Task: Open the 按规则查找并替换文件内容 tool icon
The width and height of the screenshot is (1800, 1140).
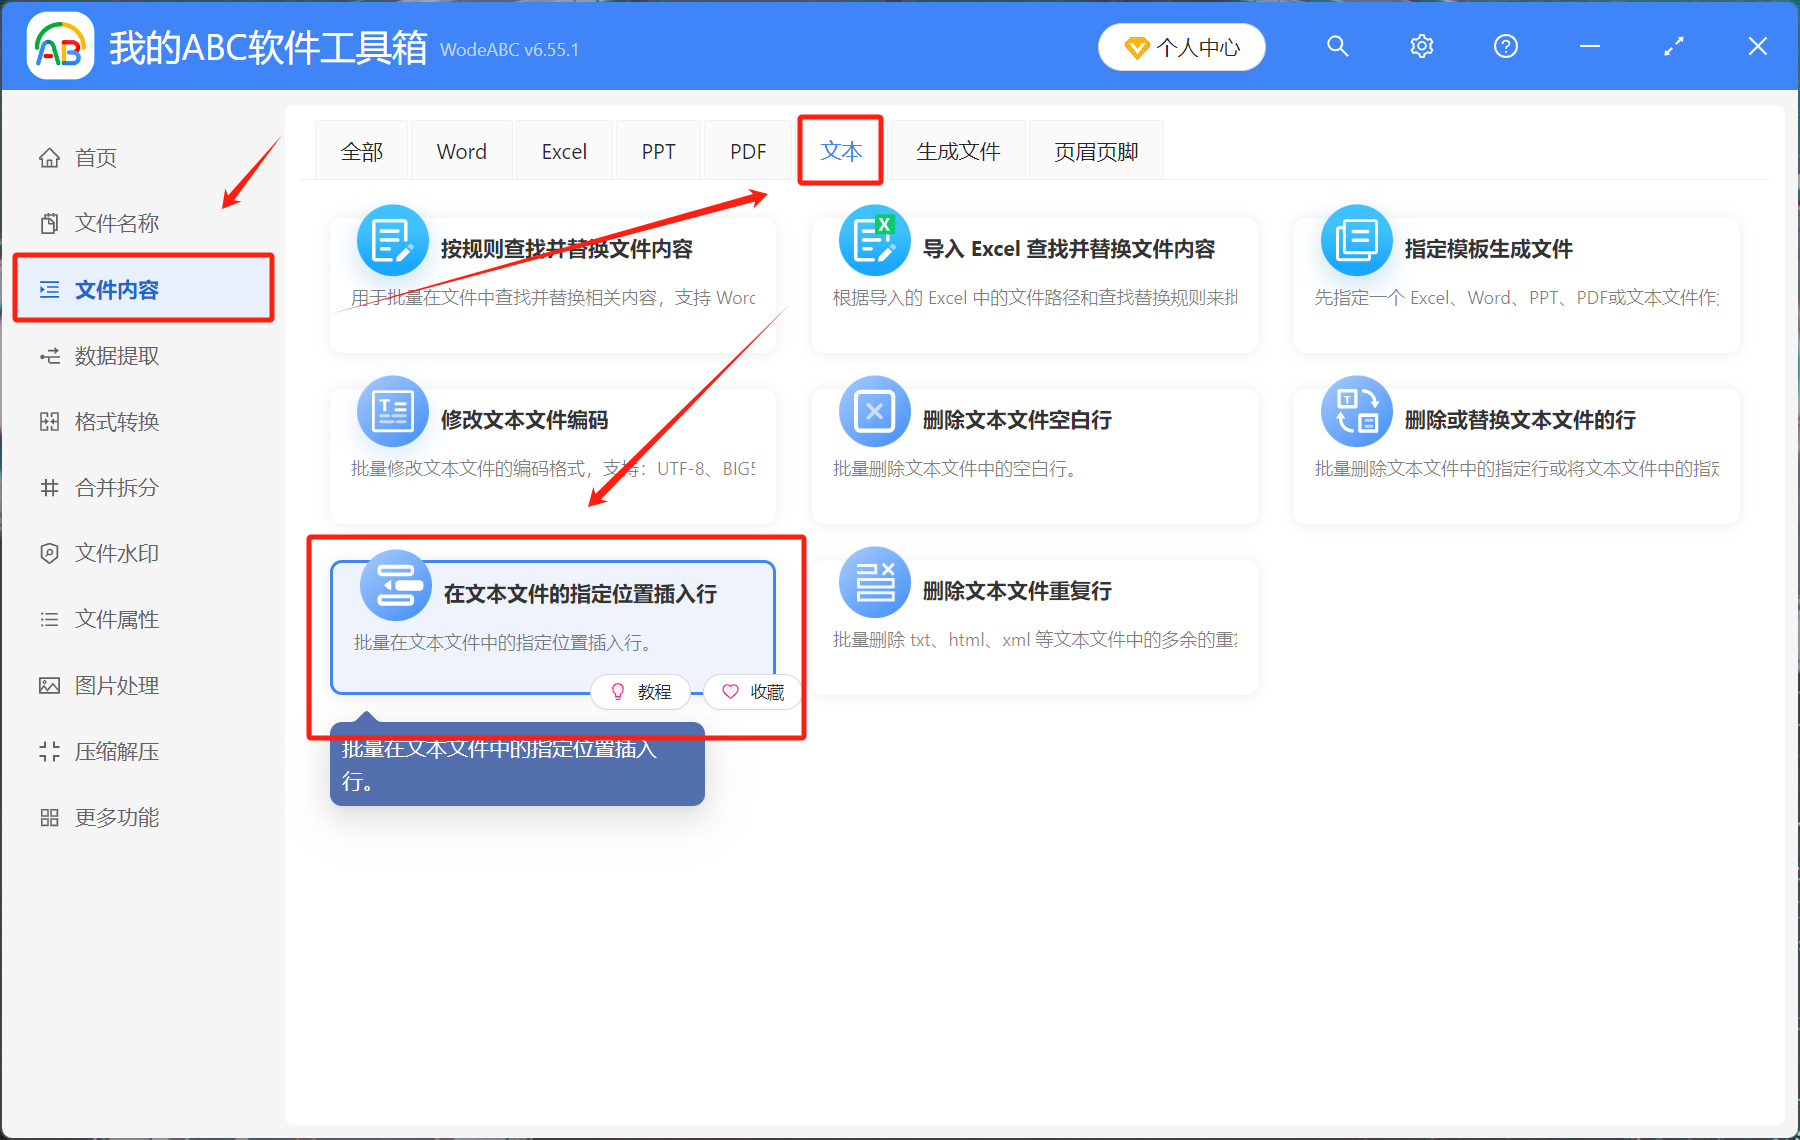Action: click(392, 240)
